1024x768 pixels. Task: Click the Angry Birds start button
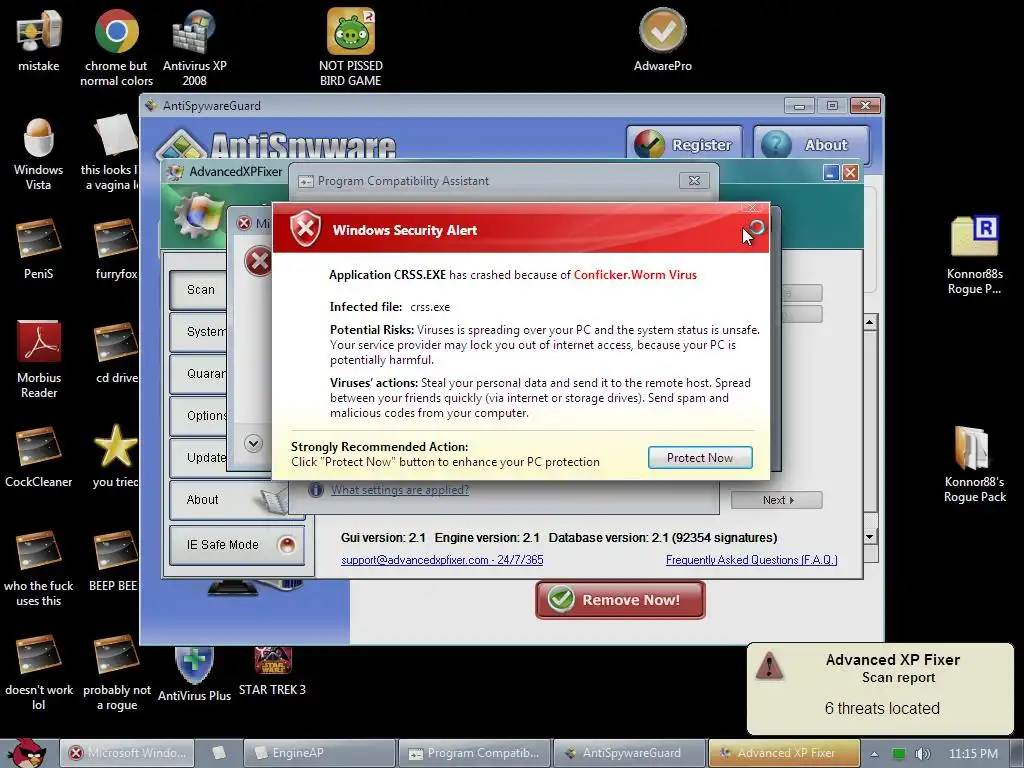coord(27,752)
